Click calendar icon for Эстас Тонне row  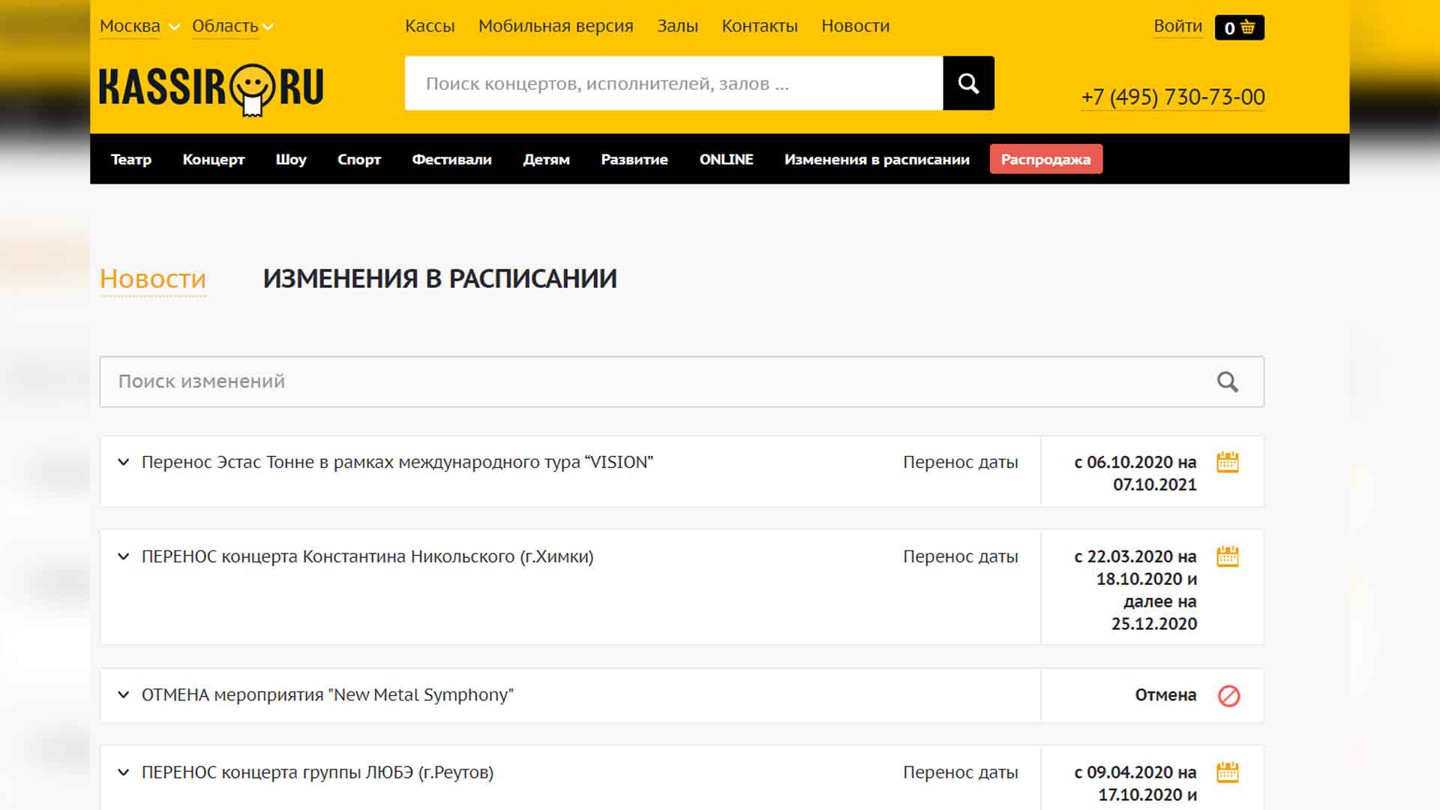(x=1227, y=462)
